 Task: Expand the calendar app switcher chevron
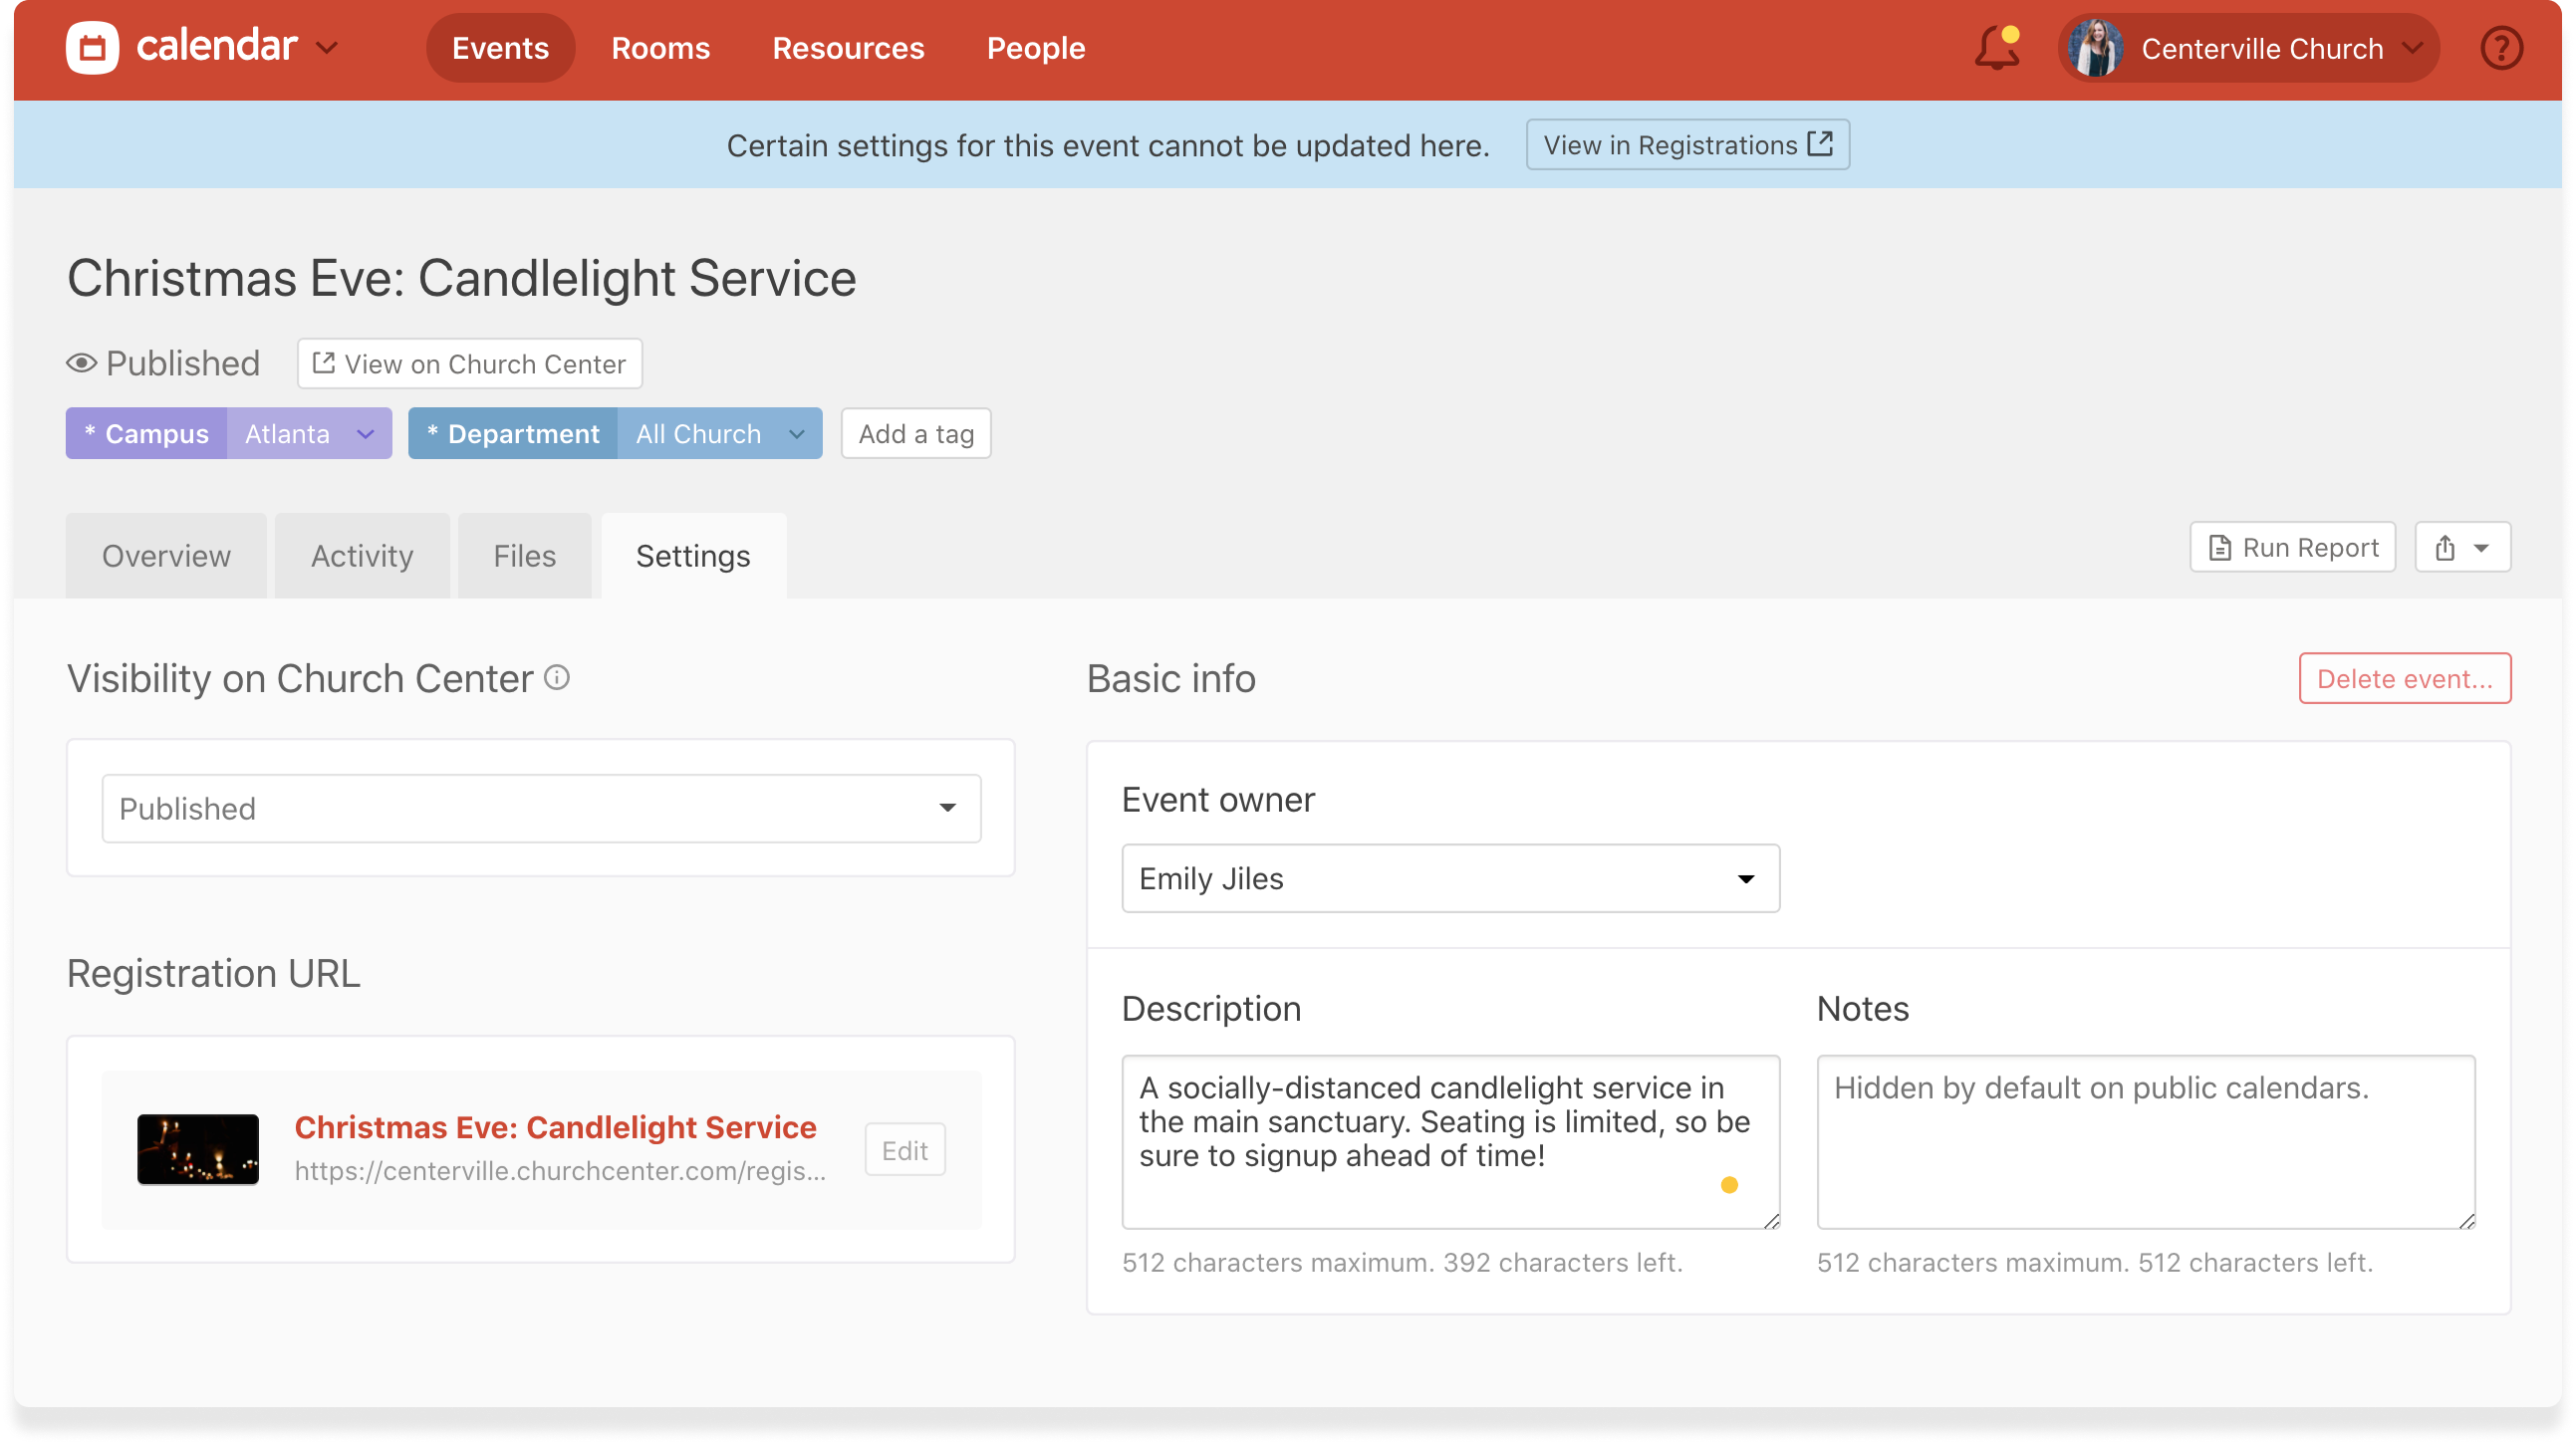pos(327,48)
